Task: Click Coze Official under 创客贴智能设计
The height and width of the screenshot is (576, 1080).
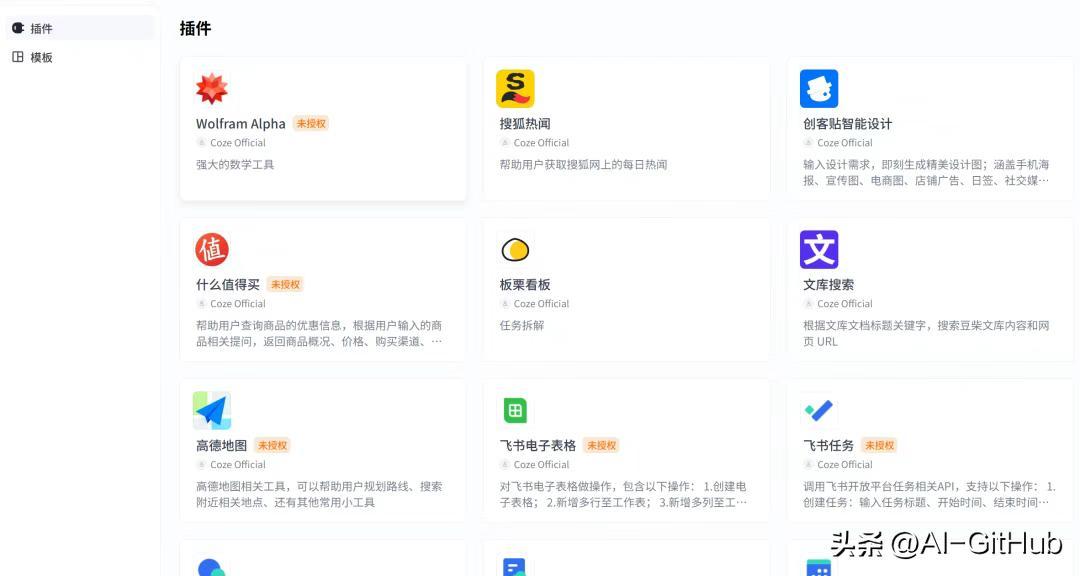Action: pyautogui.click(x=844, y=143)
